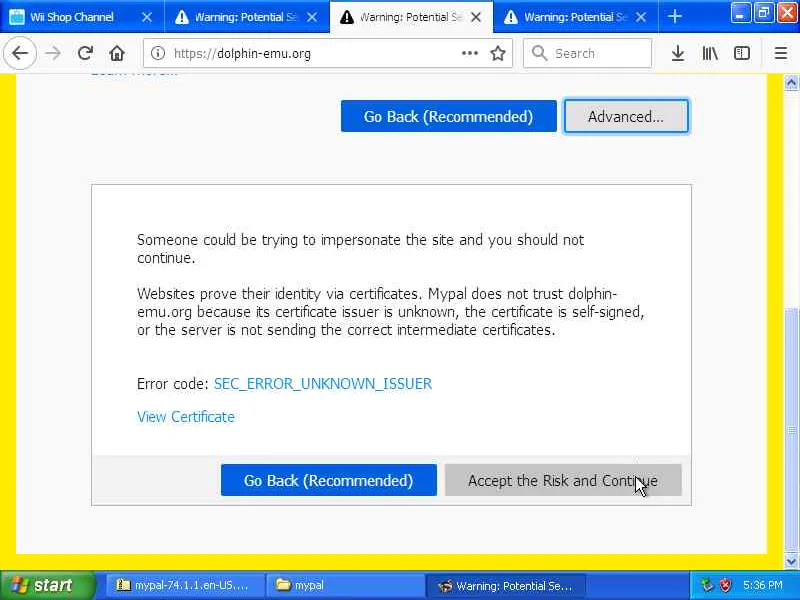This screenshot has height=600, width=800.
Task: Open site information icon in address bar
Action: click(x=158, y=53)
